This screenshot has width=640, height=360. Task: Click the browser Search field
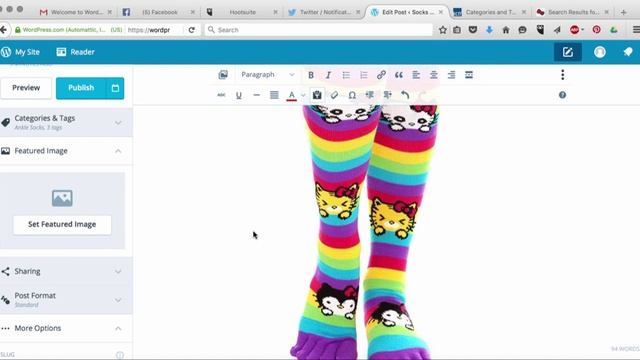click(318, 30)
